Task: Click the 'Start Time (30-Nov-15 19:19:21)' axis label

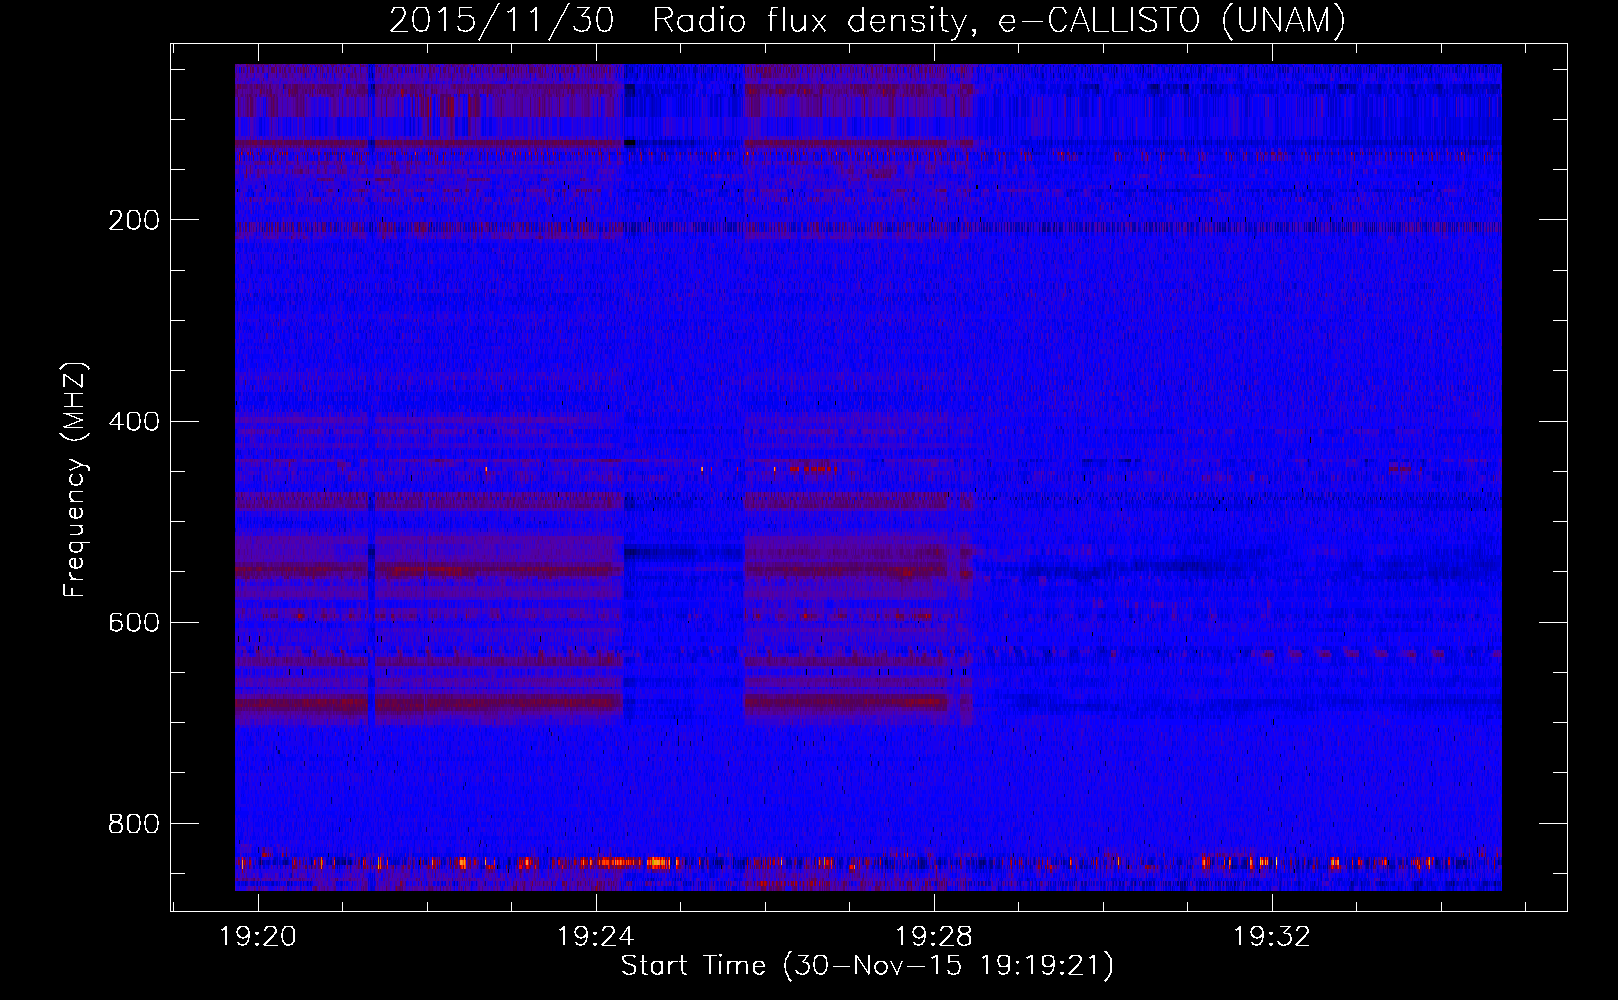Action: (867, 966)
